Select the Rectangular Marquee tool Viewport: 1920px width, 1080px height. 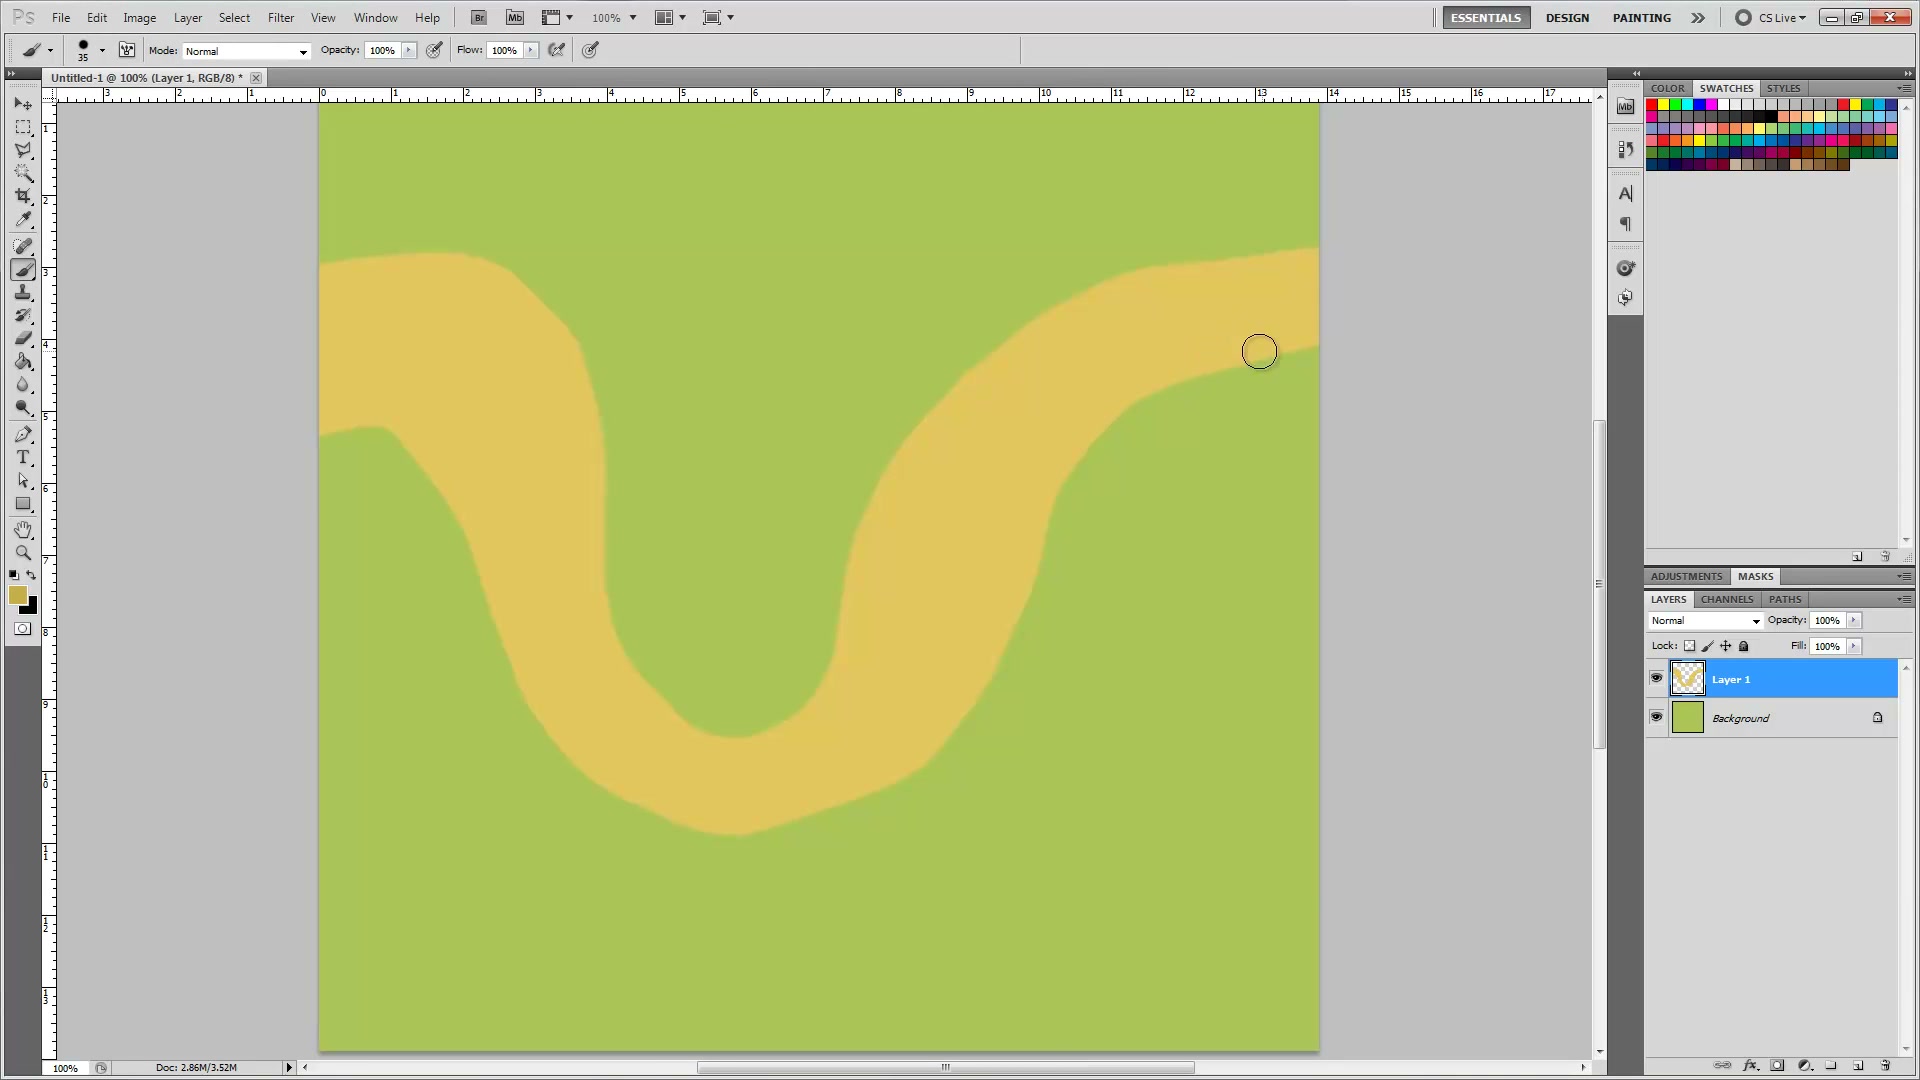(x=23, y=127)
